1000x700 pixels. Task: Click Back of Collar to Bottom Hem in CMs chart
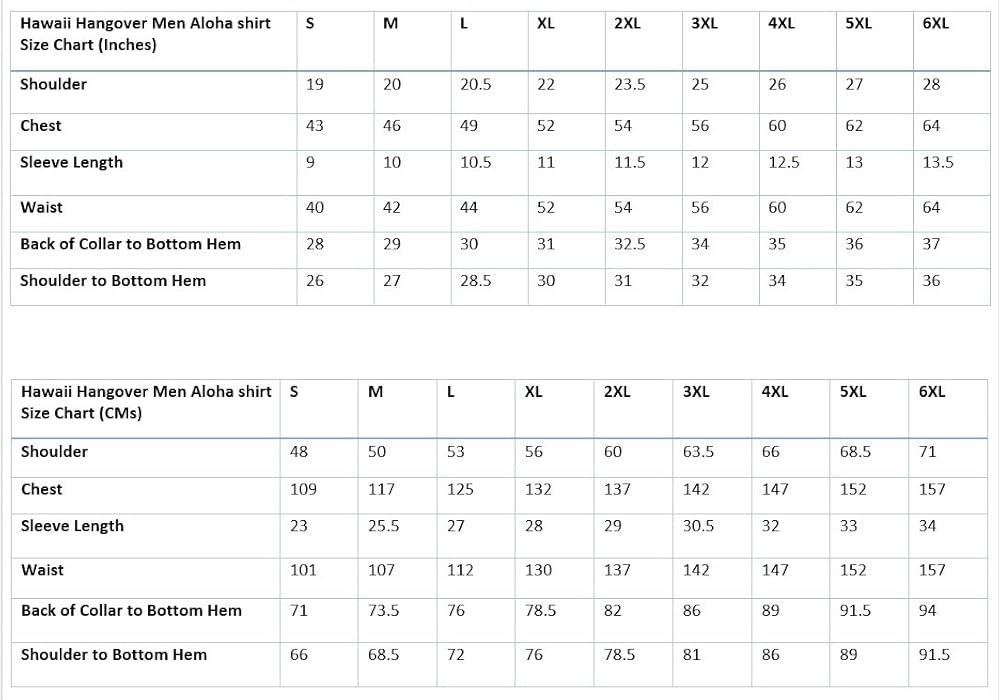pyautogui.click(x=131, y=610)
